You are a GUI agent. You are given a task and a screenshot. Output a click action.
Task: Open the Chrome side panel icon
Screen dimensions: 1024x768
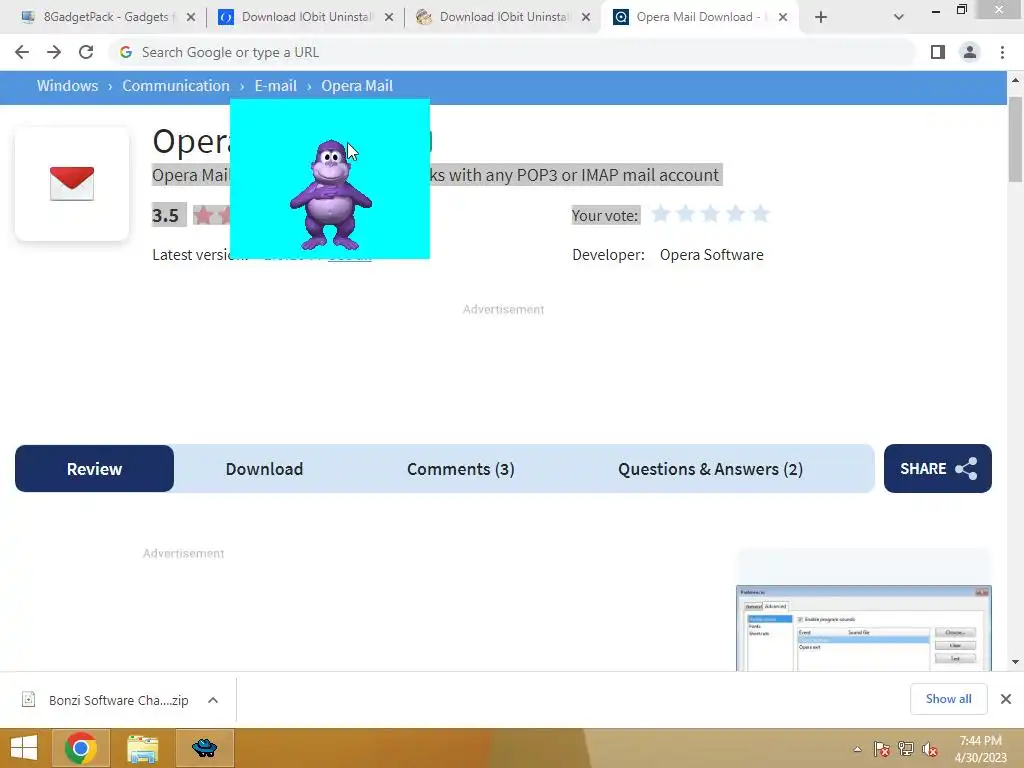(938, 52)
